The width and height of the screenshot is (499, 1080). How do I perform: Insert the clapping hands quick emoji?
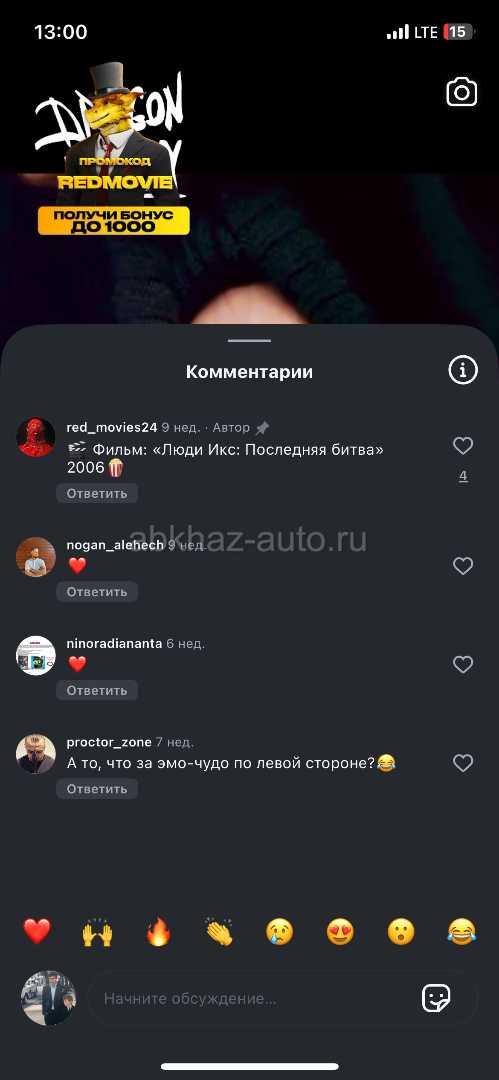219,932
